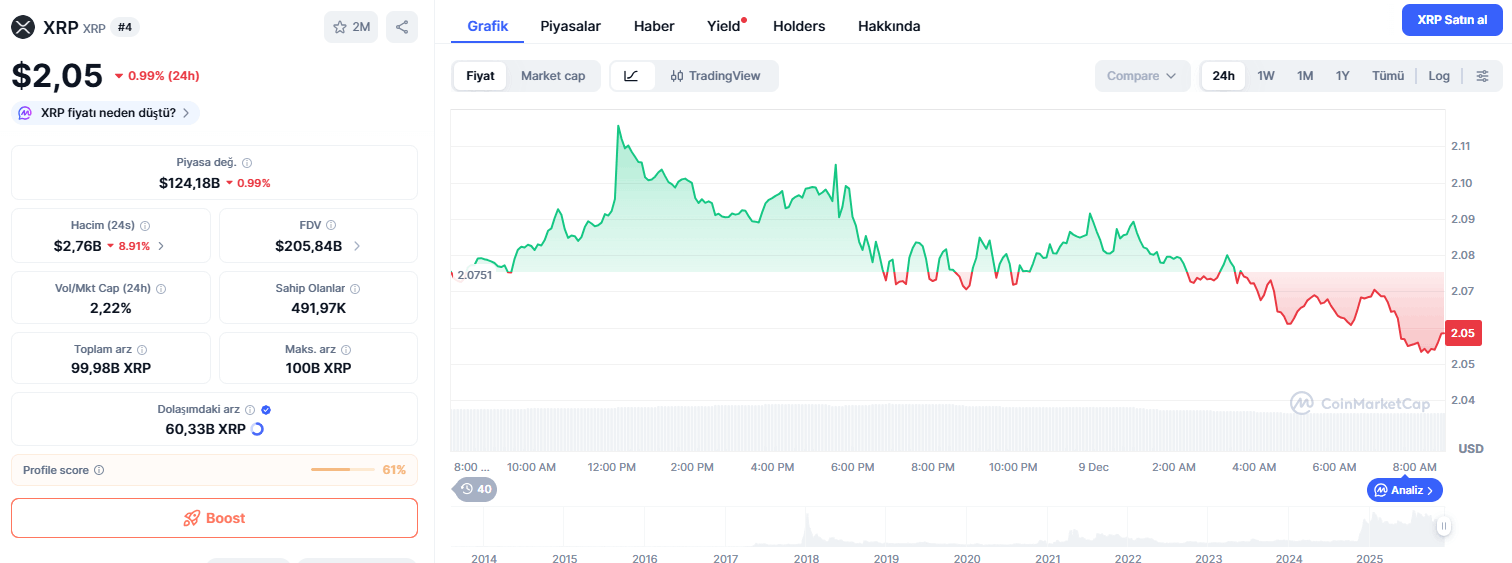Click the history clock 40 badge
1512x563 pixels.
pyautogui.click(x=476, y=489)
